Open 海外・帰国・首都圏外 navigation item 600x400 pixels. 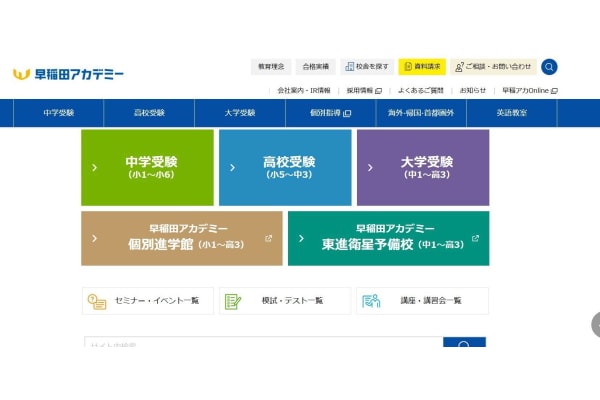point(421,113)
